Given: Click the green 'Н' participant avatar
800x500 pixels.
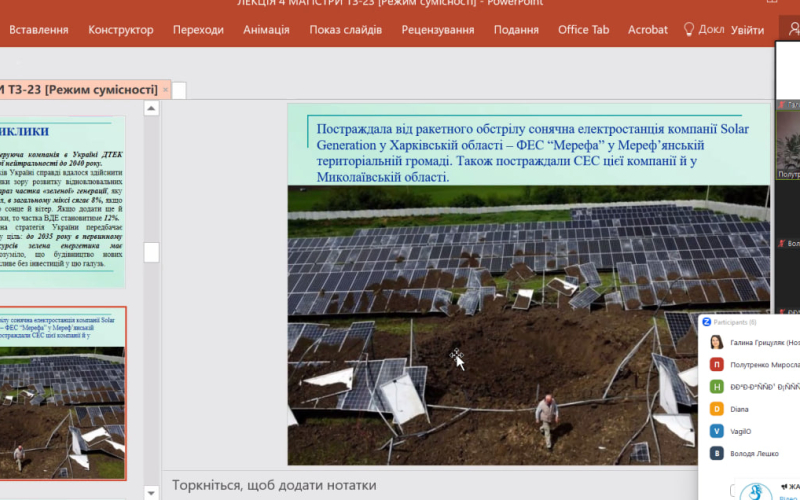Looking at the screenshot, I should pos(716,387).
